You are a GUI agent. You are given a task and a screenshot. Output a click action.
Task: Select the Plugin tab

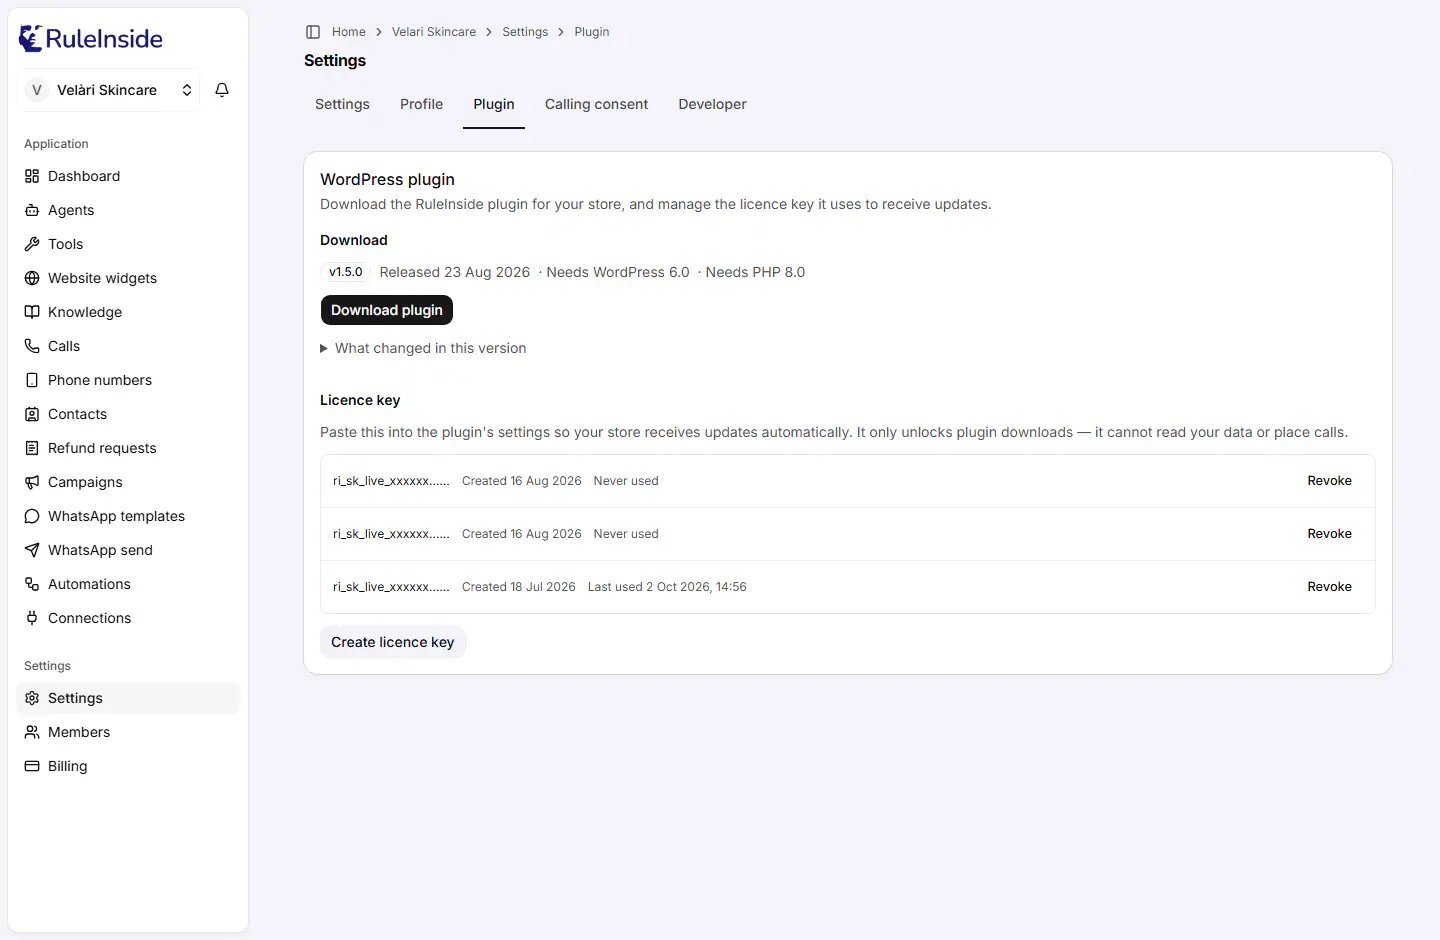click(494, 104)
